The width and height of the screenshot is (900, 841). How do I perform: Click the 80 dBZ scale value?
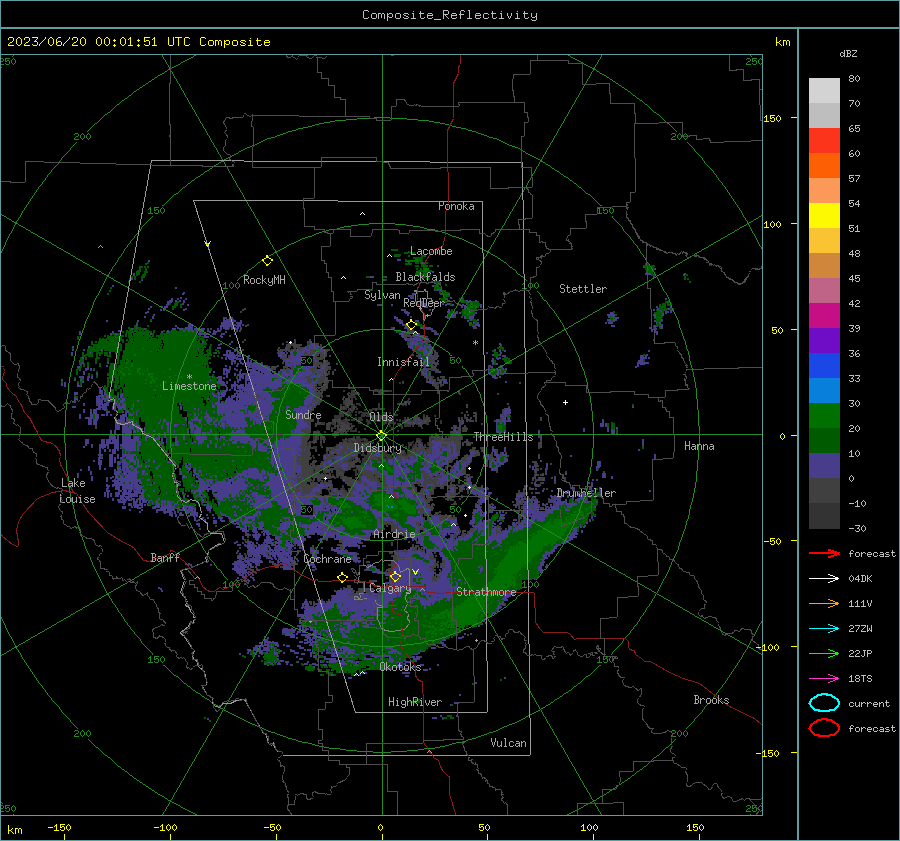tap(854, 79)
